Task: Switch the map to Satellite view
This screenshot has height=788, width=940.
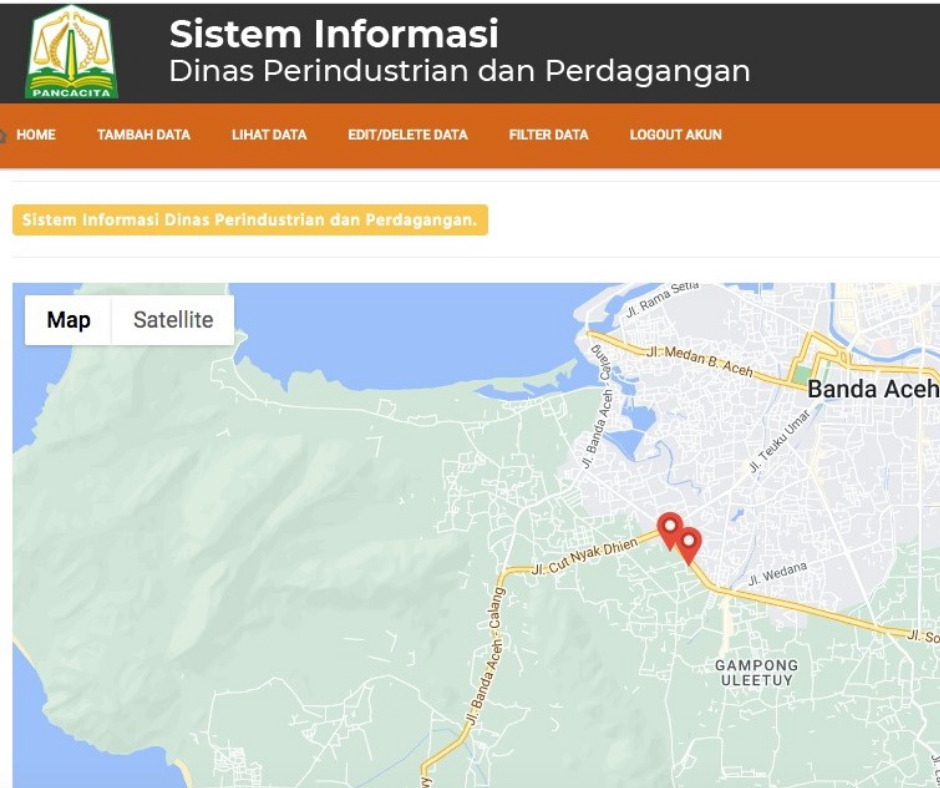Action: pos(173,320)
